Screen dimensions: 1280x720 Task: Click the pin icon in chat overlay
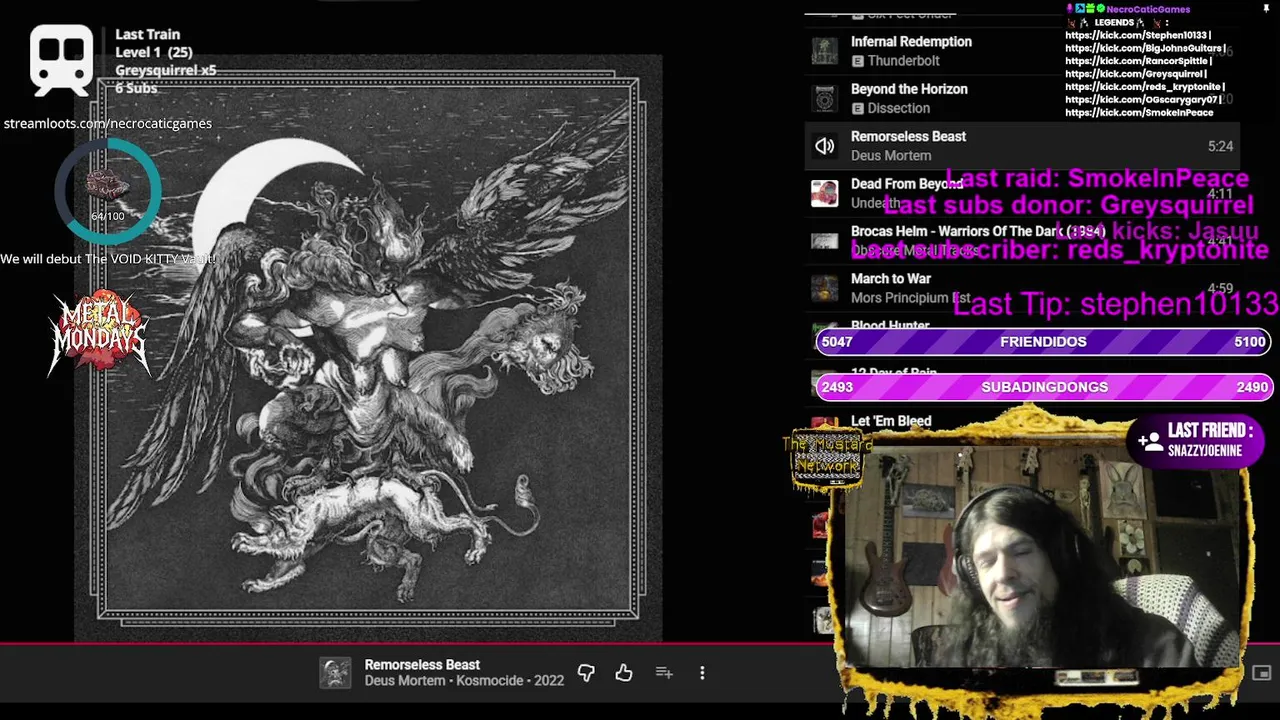[x=1266, y=9]
